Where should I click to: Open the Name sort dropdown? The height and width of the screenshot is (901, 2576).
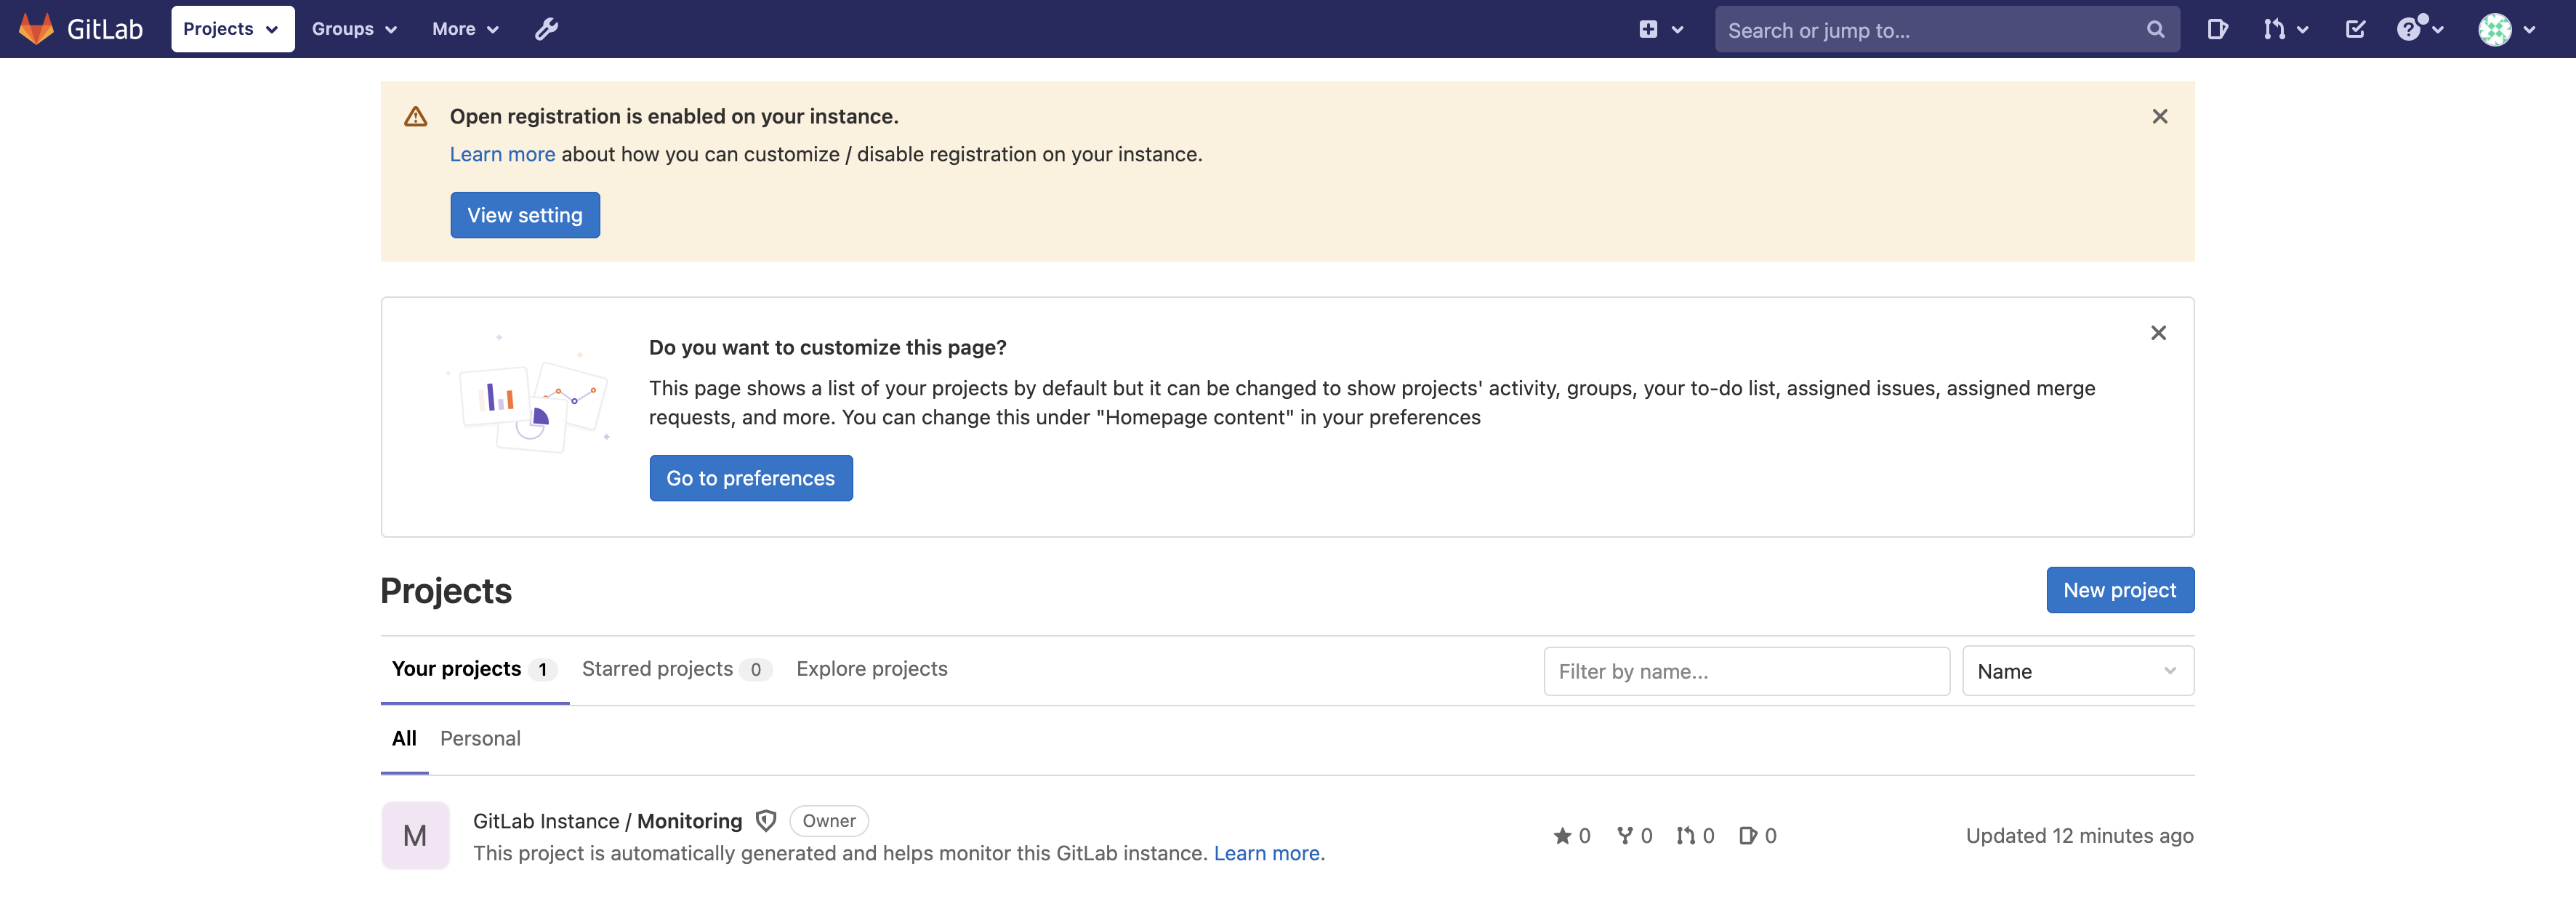pyautogui.click(x=2077, y=671)
